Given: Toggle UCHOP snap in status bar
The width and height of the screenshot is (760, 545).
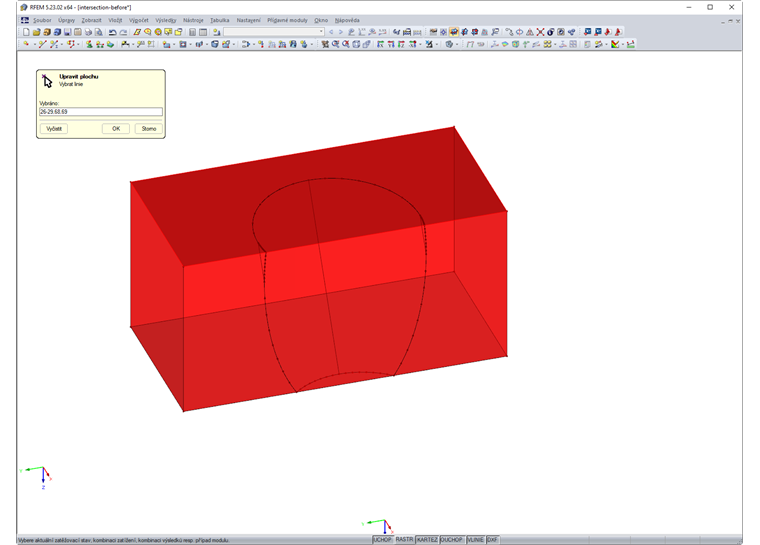Looking at the screenshot, I should coord(382,540).
